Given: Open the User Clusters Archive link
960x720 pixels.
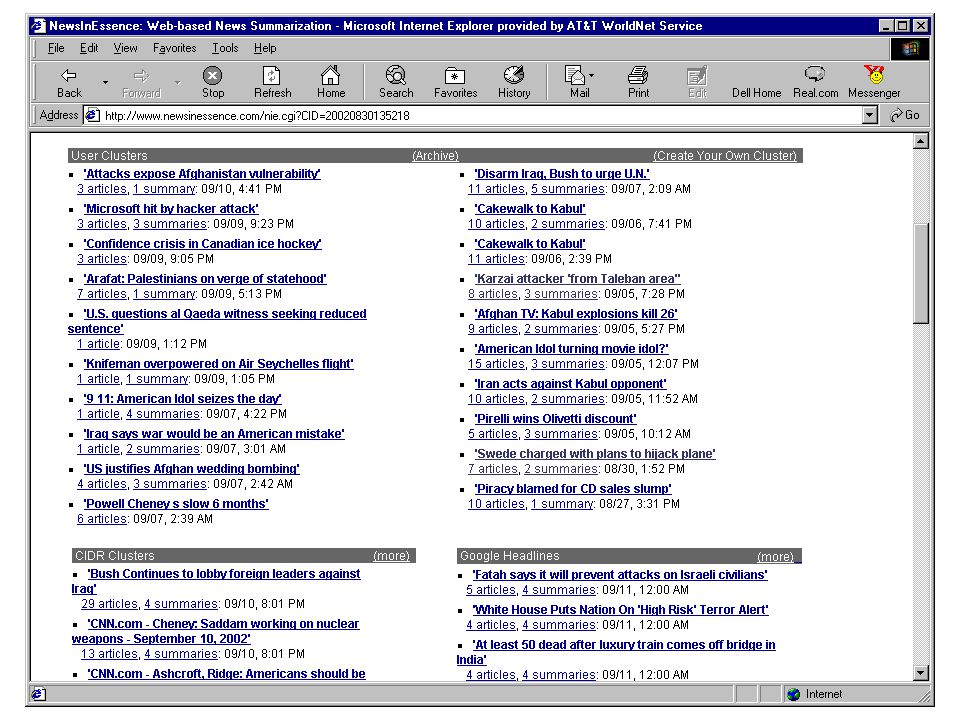Looking at the screenshot, I should pyautogui.click(x=435, y=156).
